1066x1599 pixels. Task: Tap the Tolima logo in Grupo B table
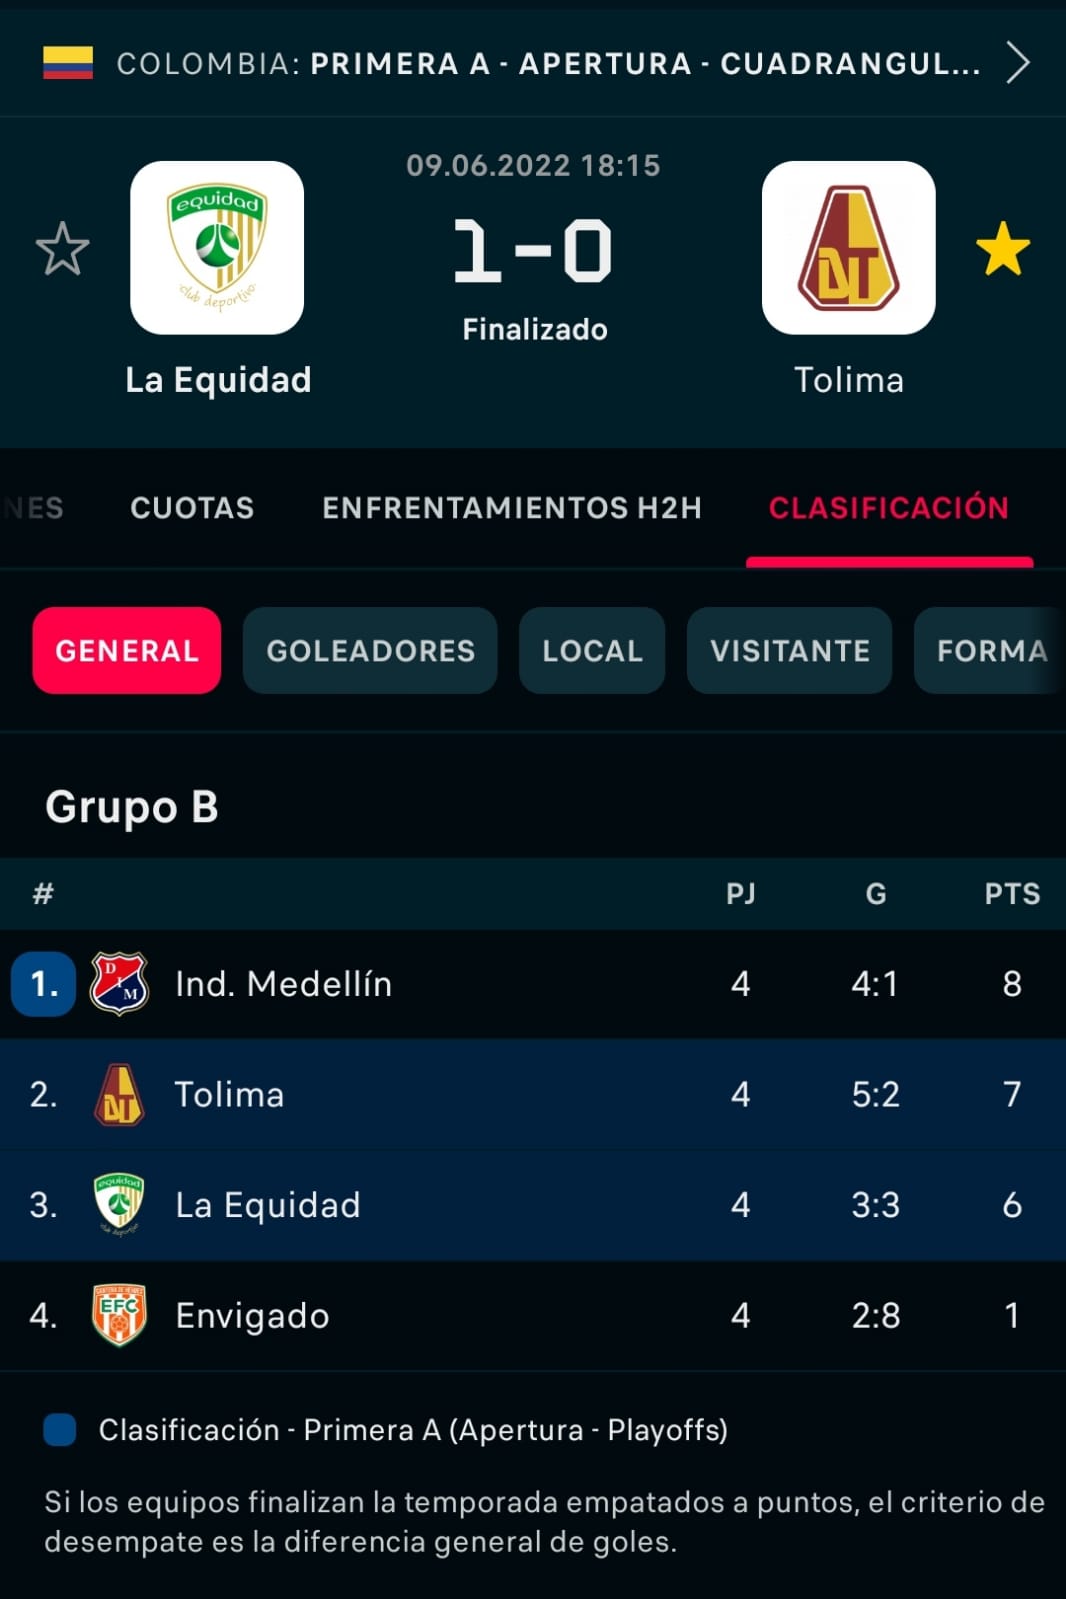tap(120, 1094)
